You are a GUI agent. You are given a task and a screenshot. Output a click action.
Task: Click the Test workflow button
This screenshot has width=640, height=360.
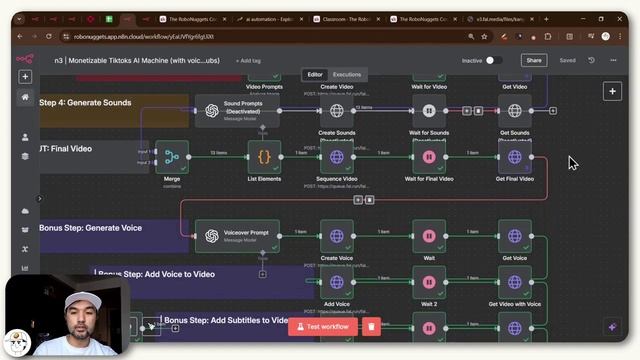click(x=323, y=327)
